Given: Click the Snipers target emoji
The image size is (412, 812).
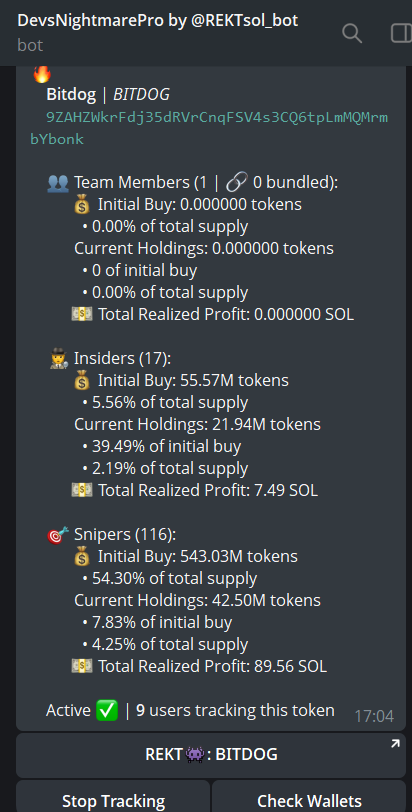Looking at the screenshot, I should (x=57, y=534).
